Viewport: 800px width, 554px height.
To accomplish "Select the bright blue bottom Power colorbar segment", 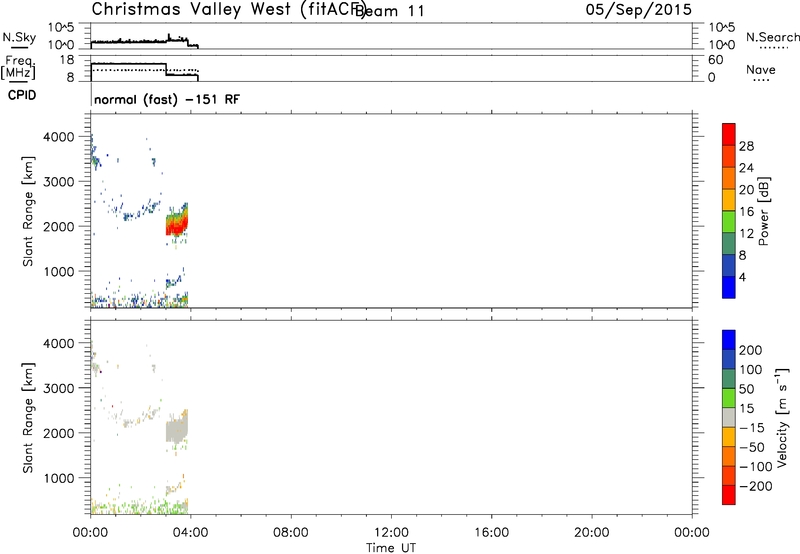I will 729,287.
